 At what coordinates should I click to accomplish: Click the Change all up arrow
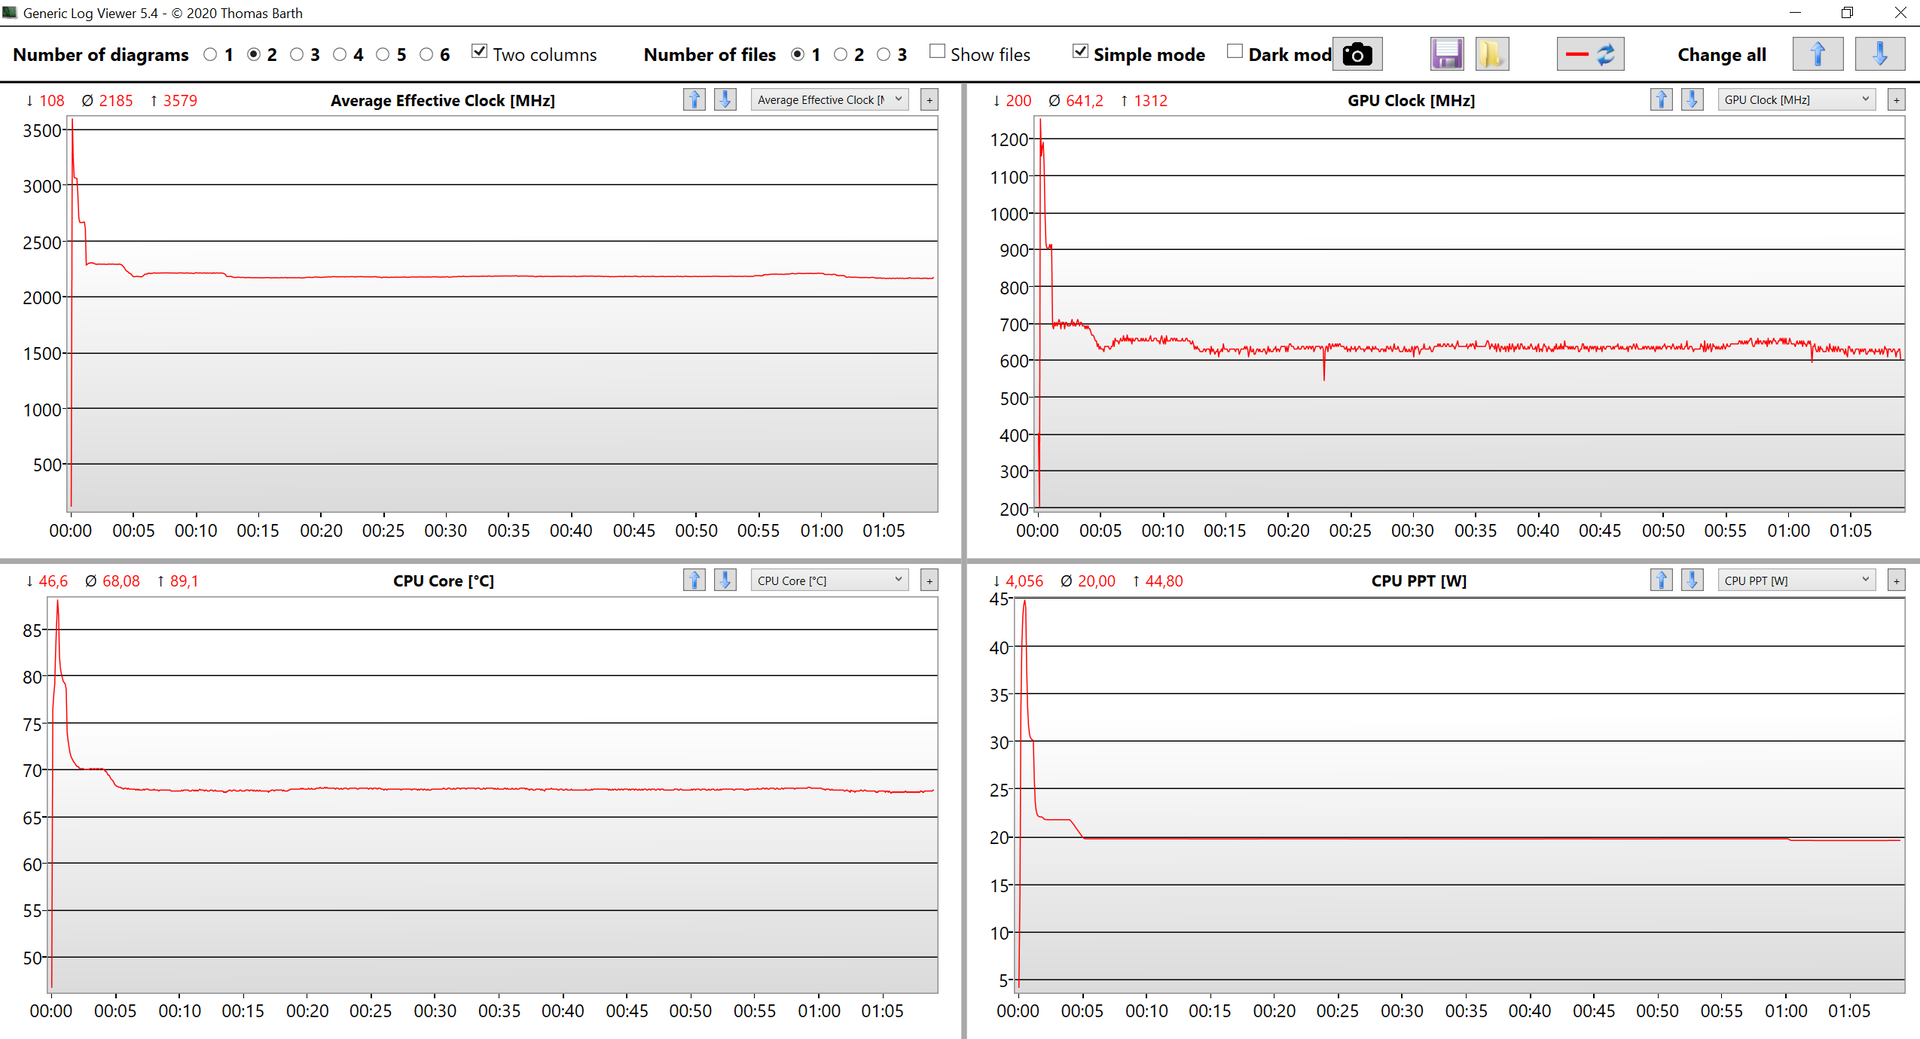click(1817, 54)
